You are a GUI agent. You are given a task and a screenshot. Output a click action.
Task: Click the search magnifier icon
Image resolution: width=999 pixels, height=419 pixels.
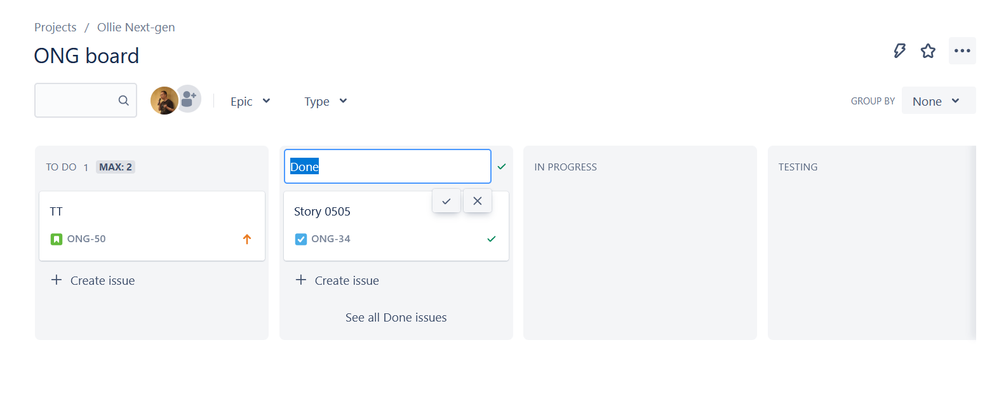click(124, 101)
